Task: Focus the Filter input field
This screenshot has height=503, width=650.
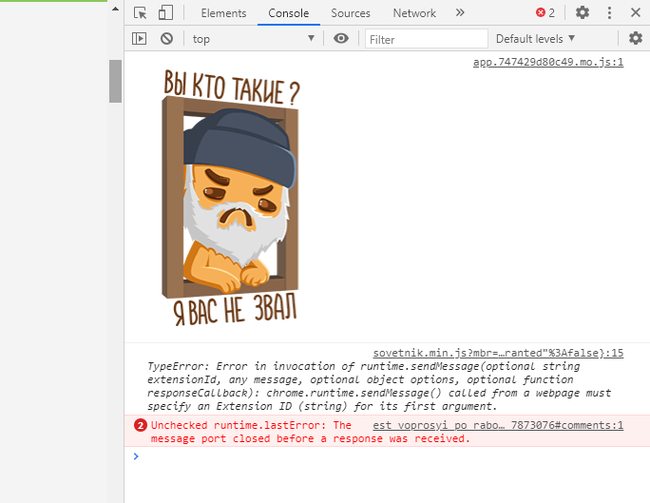Action: tap(426, 39)
